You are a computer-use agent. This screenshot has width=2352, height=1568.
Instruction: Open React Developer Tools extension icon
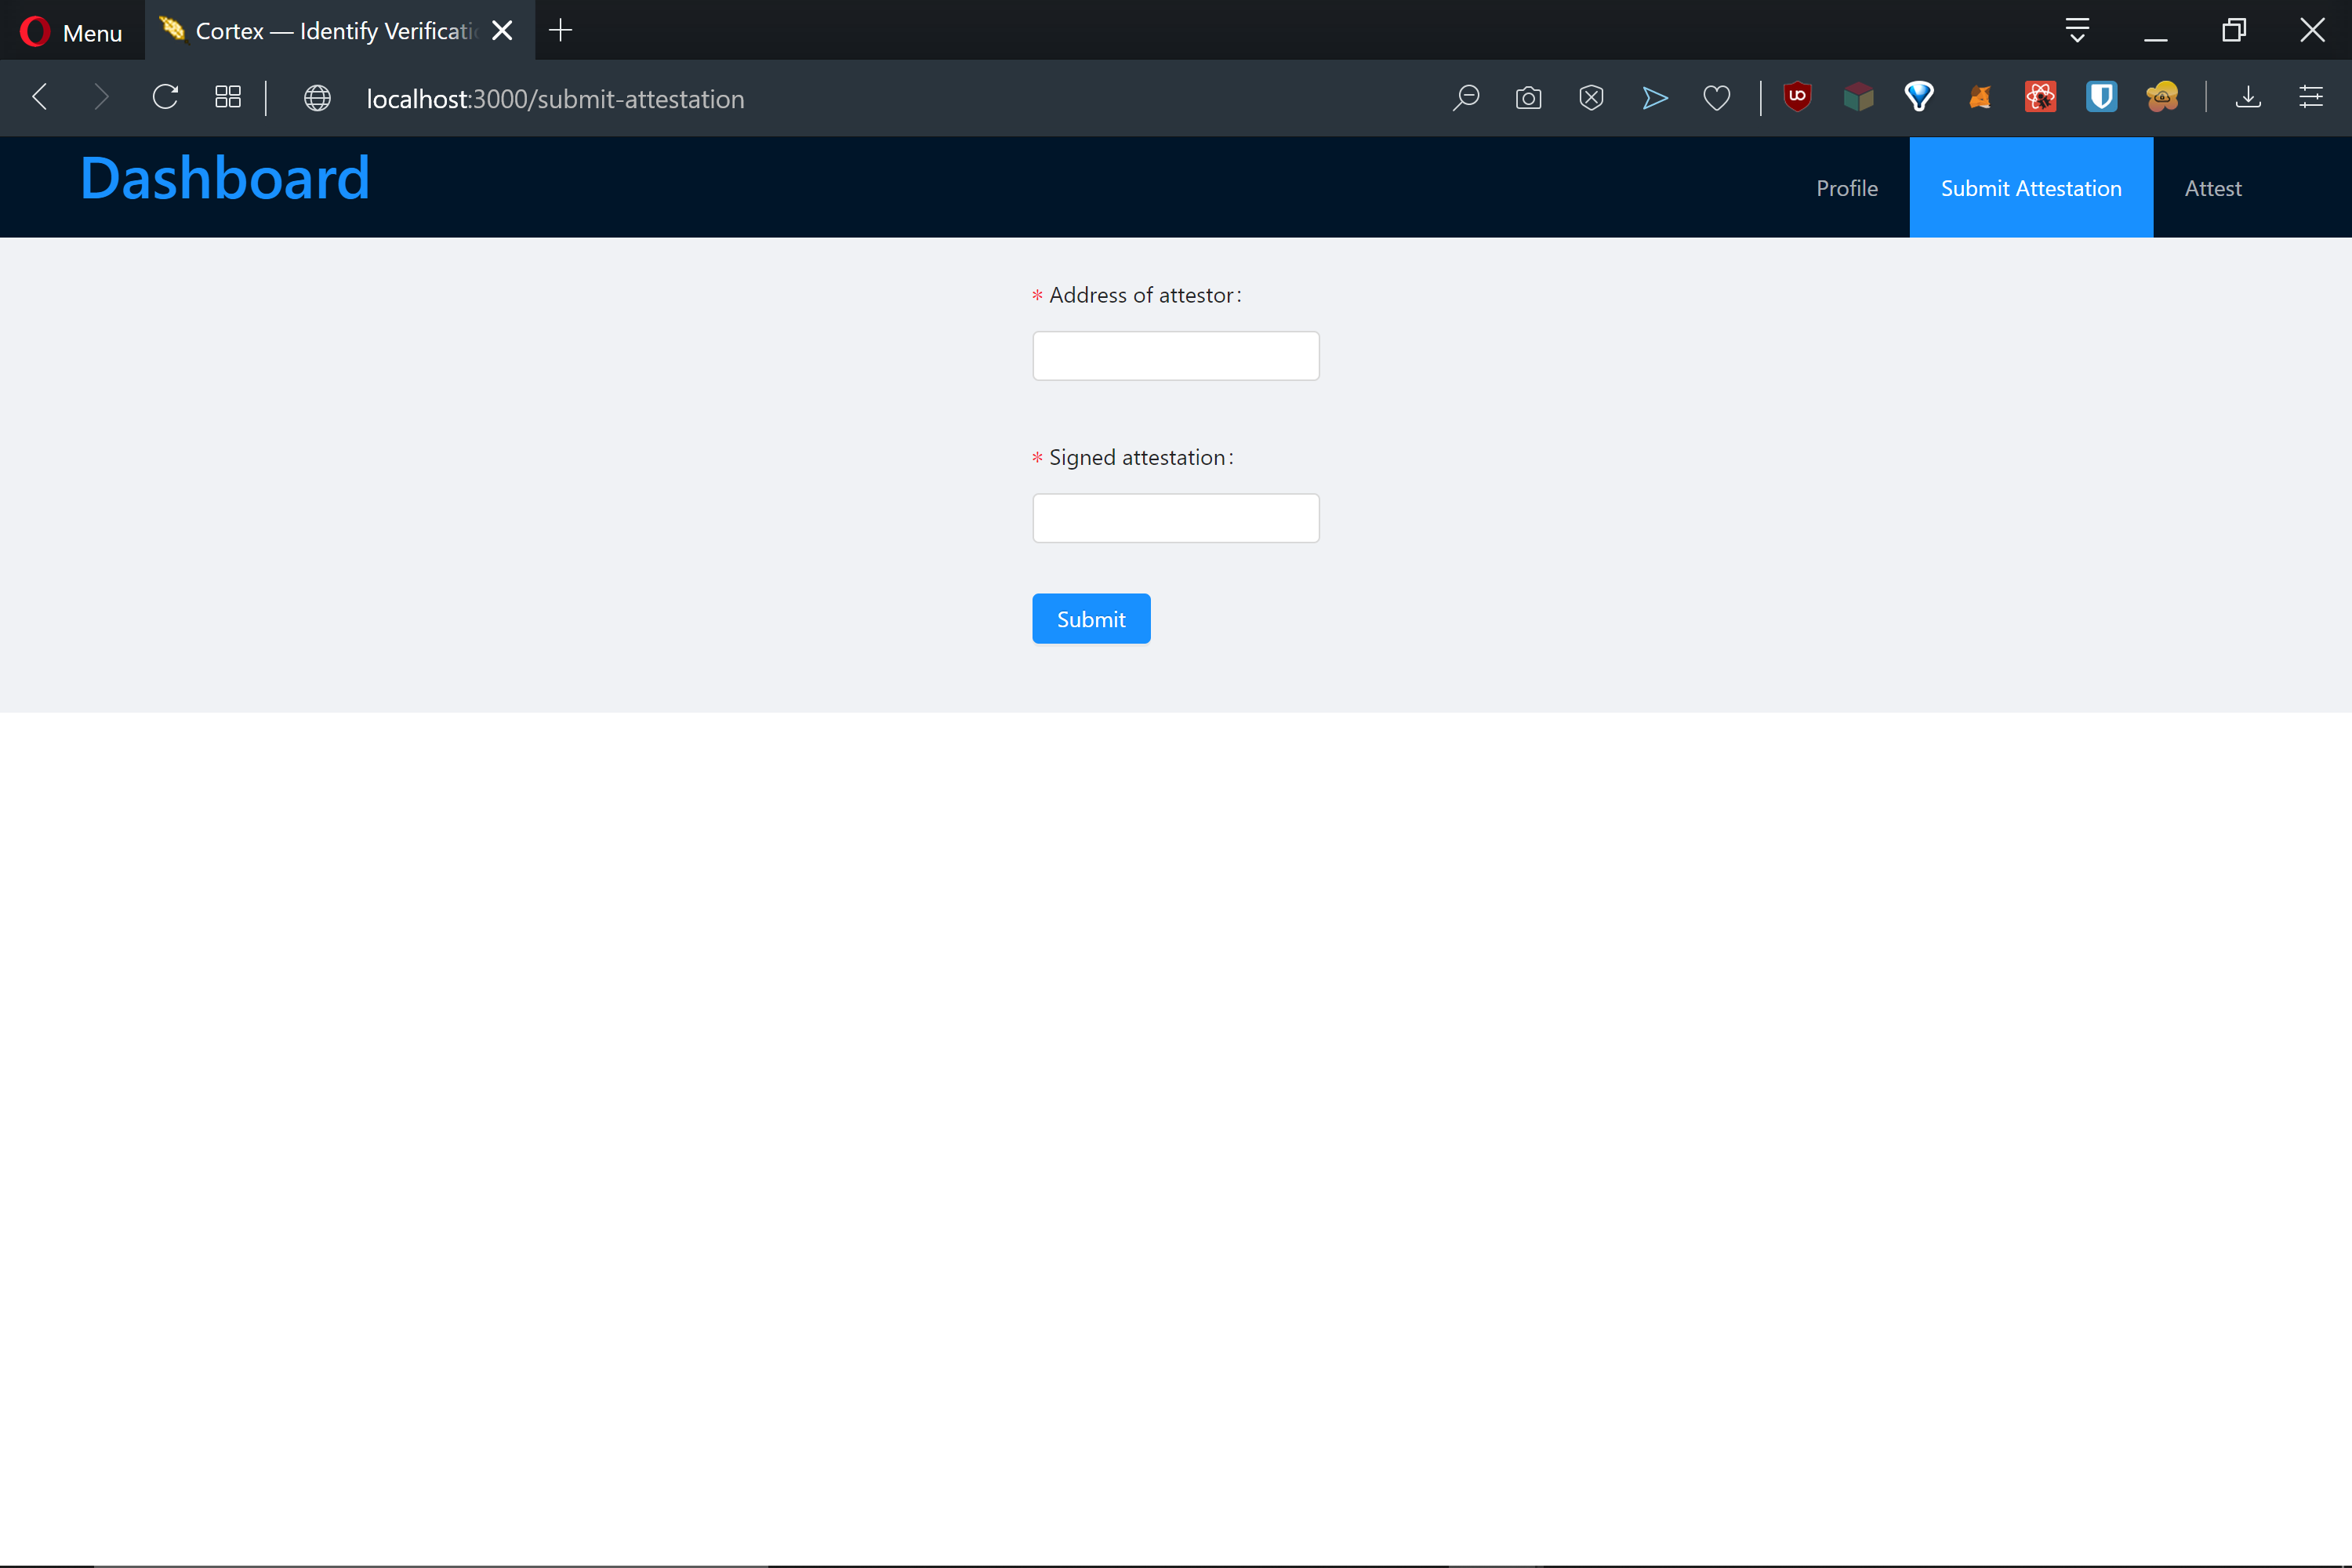(2040, 97)
